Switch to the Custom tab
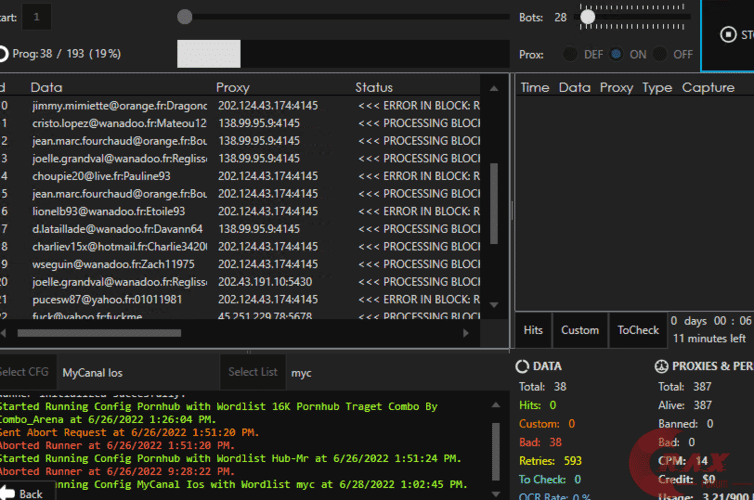This screenshot has width=754, height=500. click(580, 330)
